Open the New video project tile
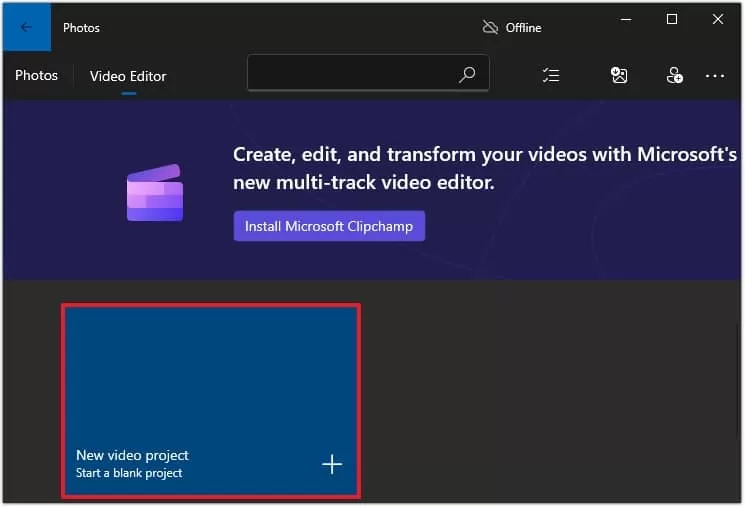Viewport: 745px width, 507px height. (211, 402)
